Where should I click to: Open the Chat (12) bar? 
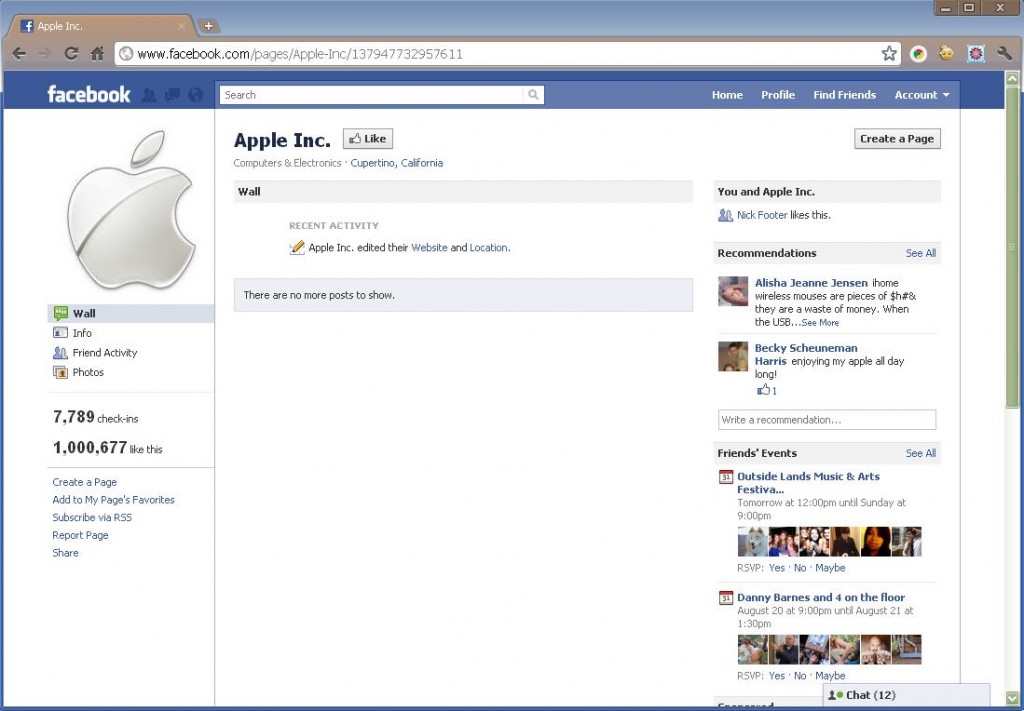pos(906,695)
